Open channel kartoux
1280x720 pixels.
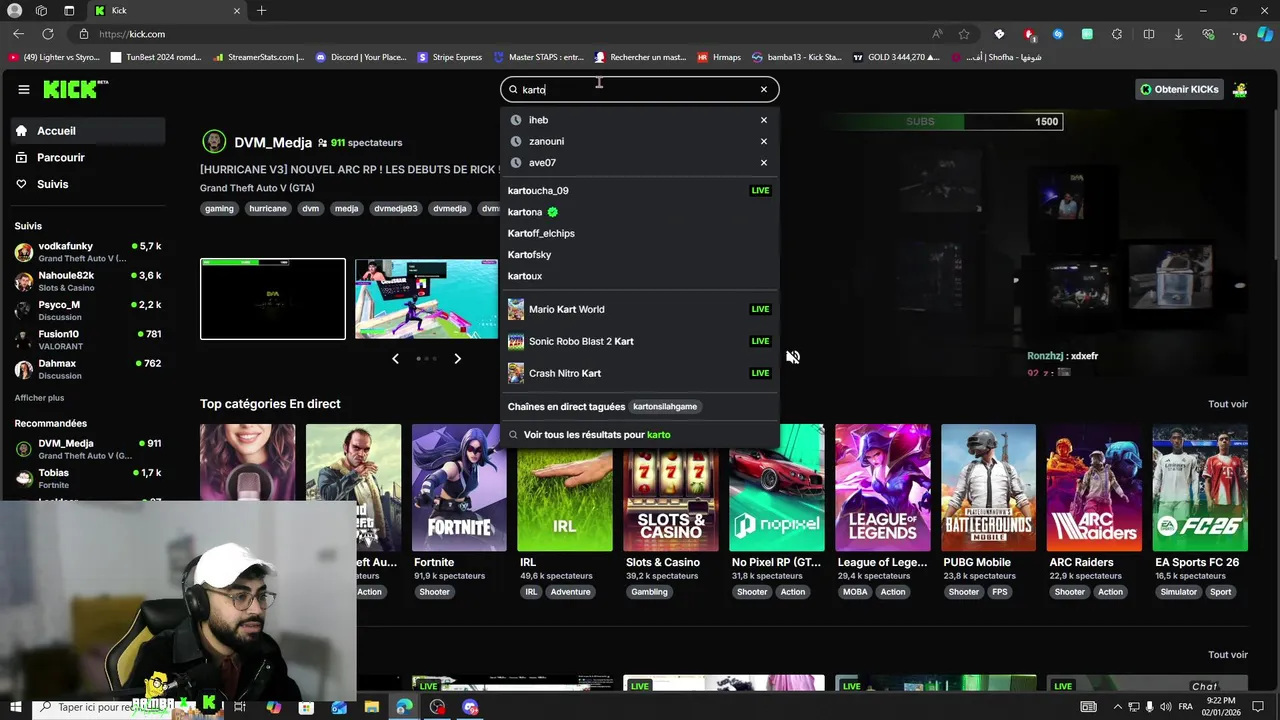point(640,276)
